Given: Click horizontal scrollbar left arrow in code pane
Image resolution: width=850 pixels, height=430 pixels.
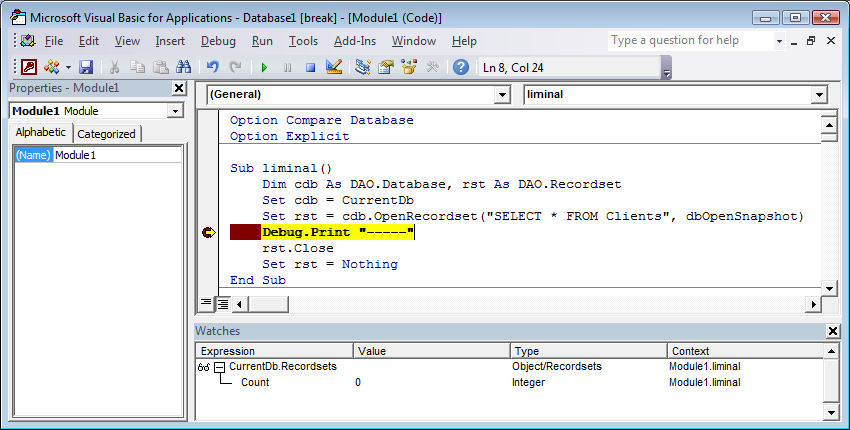Looking at the screenshot, I should point(240,304).
